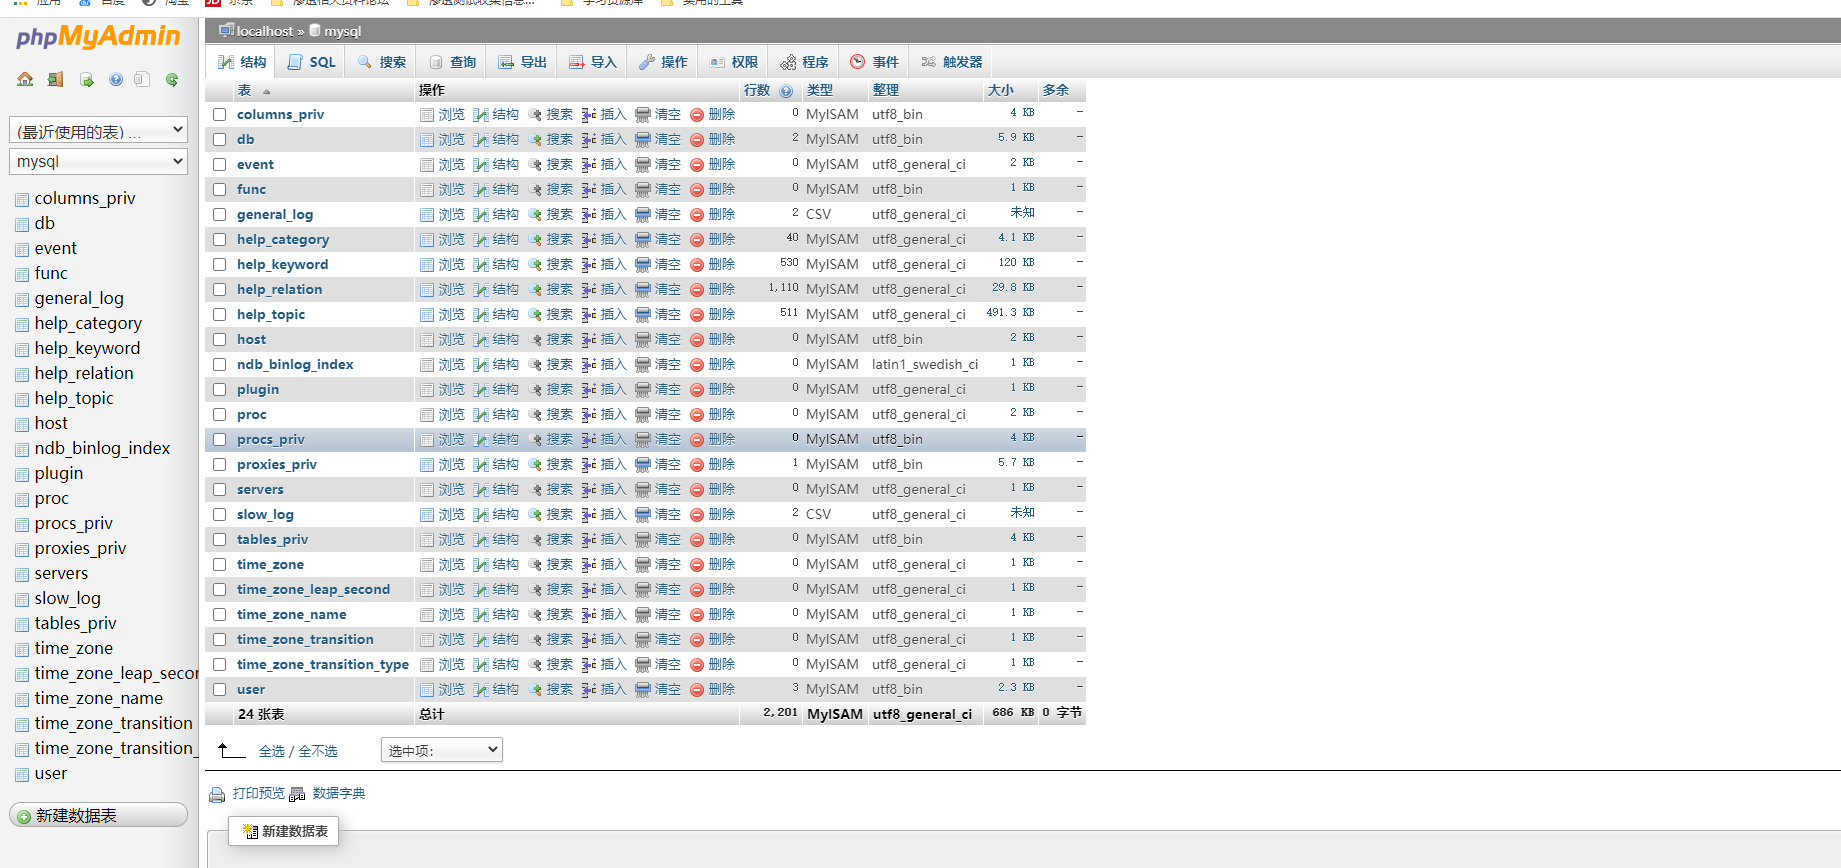Screen dimensions: 1841x868
Task: Select the help_relation row checkbox
Action: 220,290
